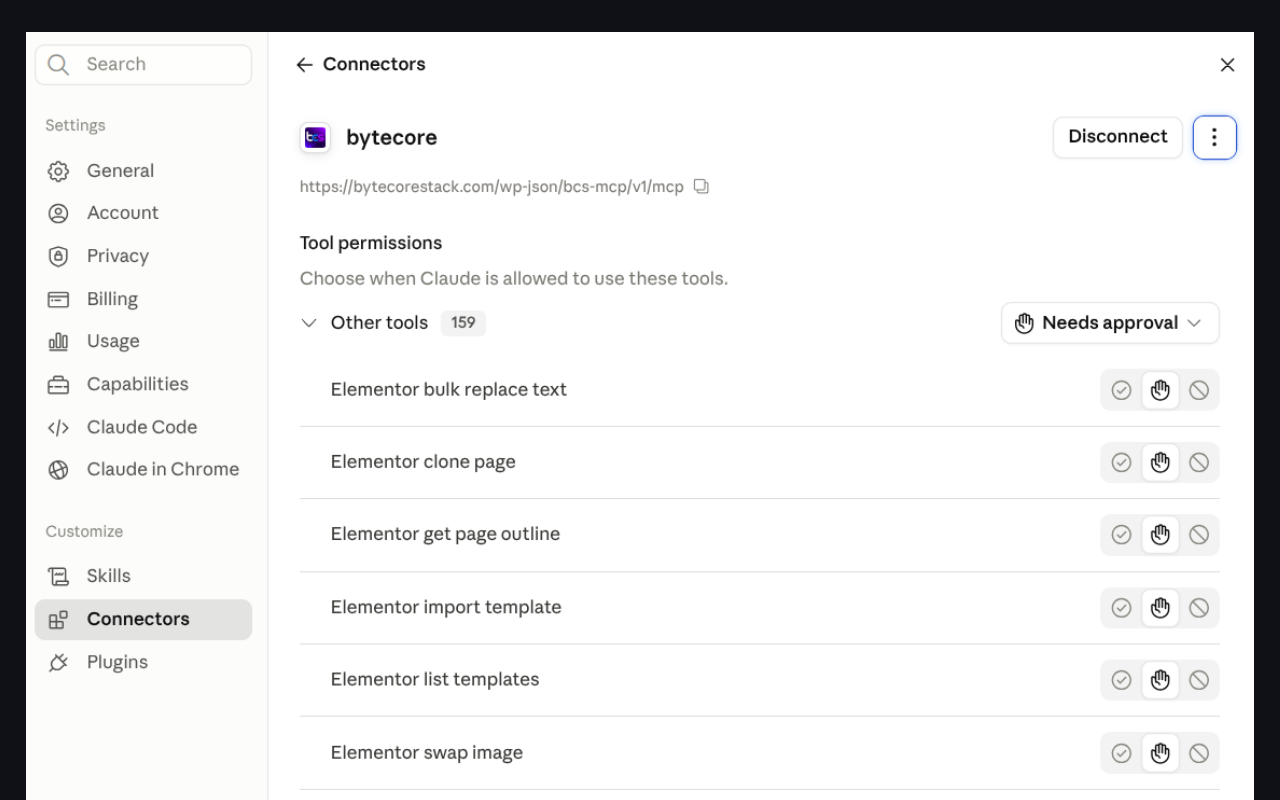Screen dimensions: 1280x800
Task: Go to Skills page
Action: click(x=143, y=576)
